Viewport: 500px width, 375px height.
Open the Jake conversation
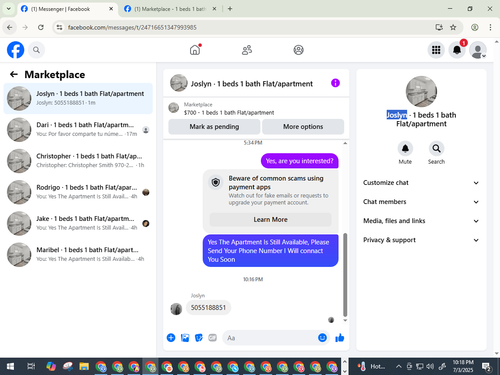(x=78, y=223)
